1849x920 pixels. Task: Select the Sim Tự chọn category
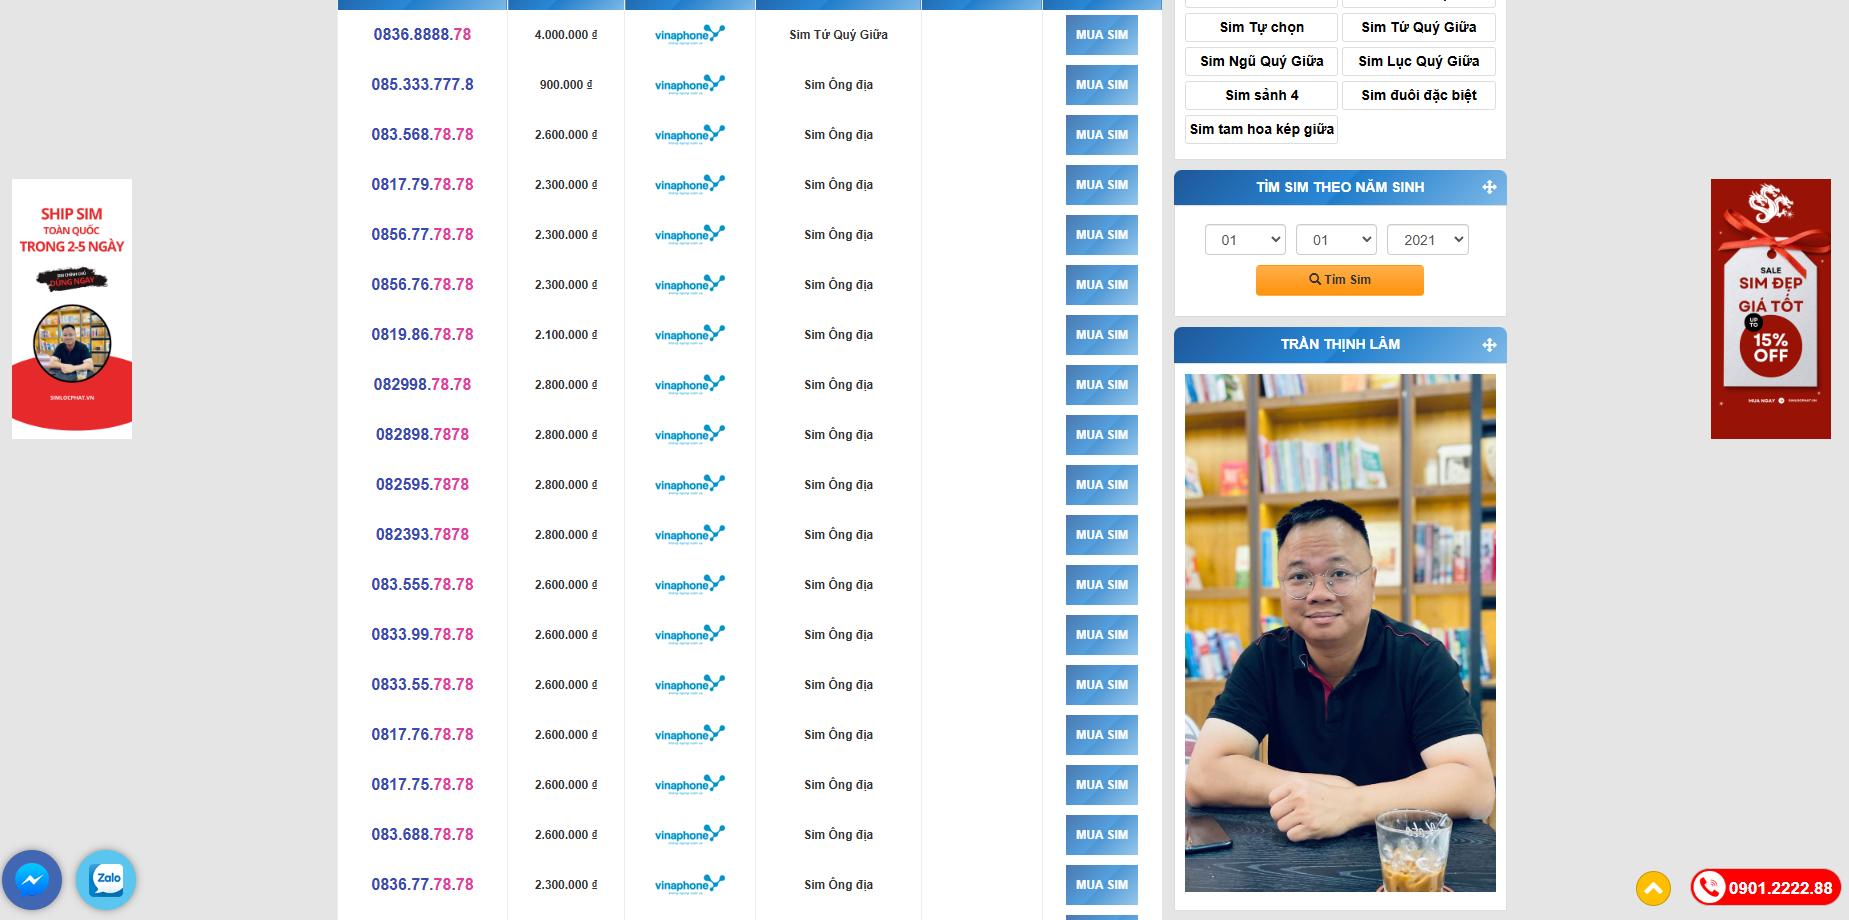tap(1261, 27)
